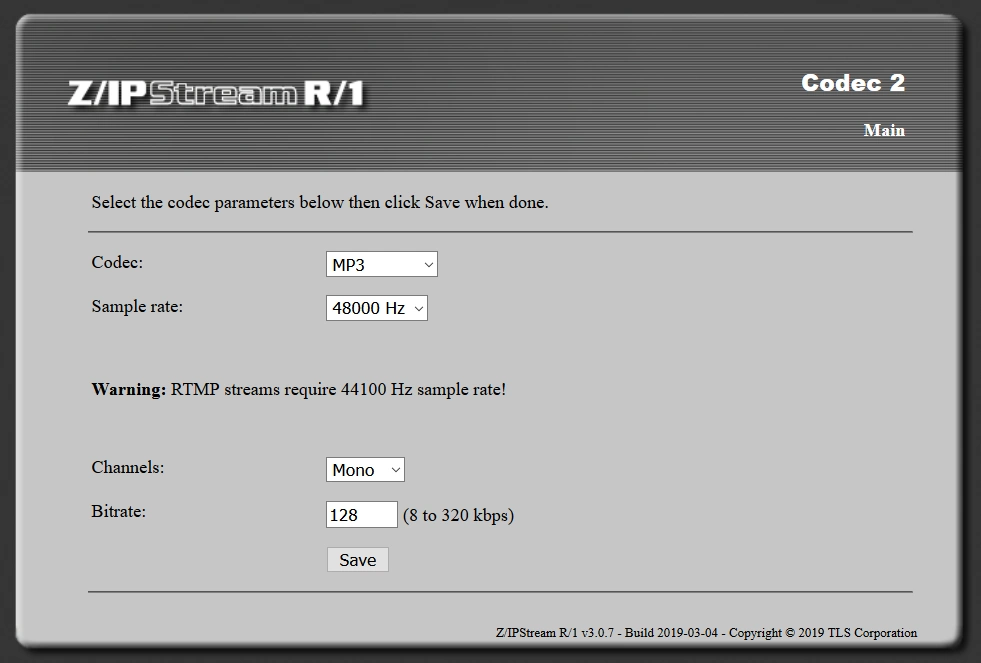
Task: Click the 'Channels:' label
Action: tap(128, 467)
